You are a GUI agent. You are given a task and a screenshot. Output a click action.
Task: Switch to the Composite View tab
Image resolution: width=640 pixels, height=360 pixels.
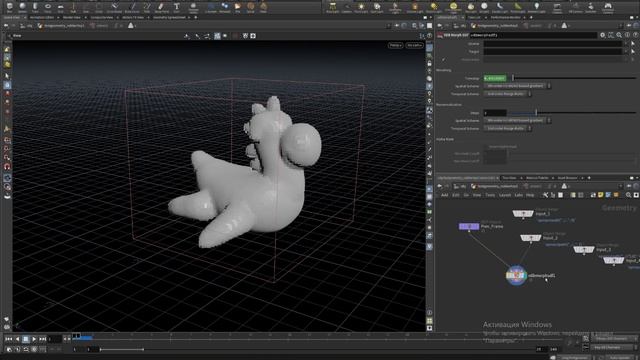(101, 18)
